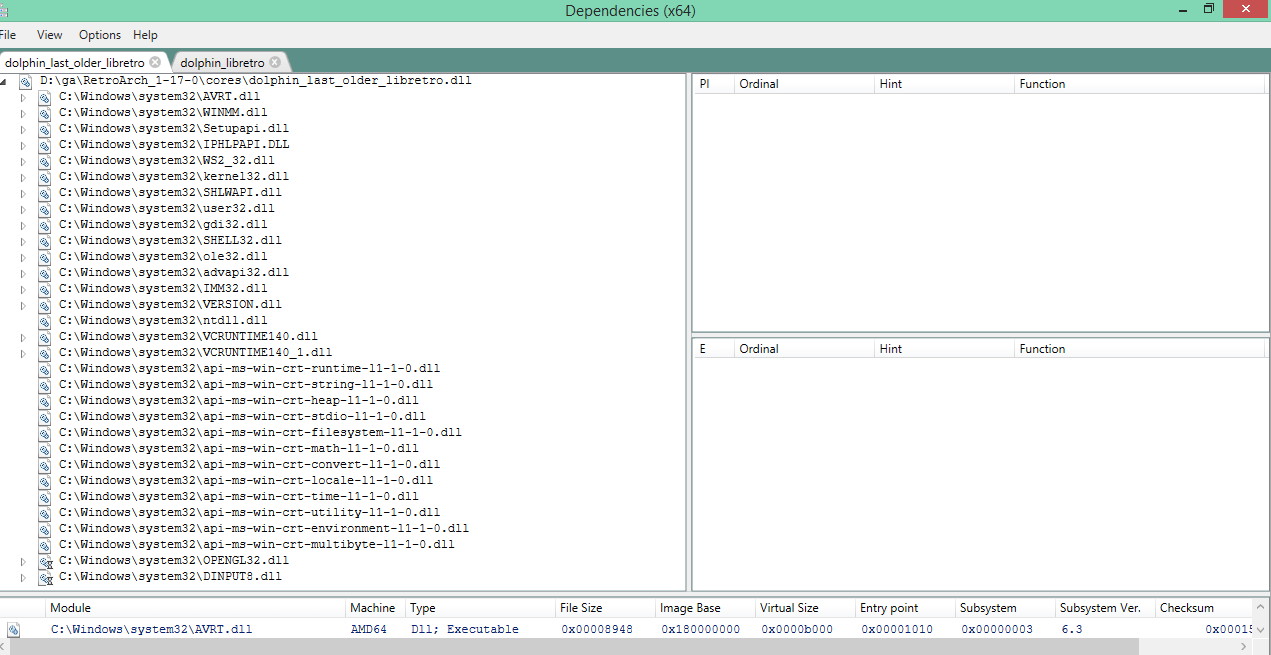Open the View menu
1271x655 pixels.
click(x=49, y=35)
